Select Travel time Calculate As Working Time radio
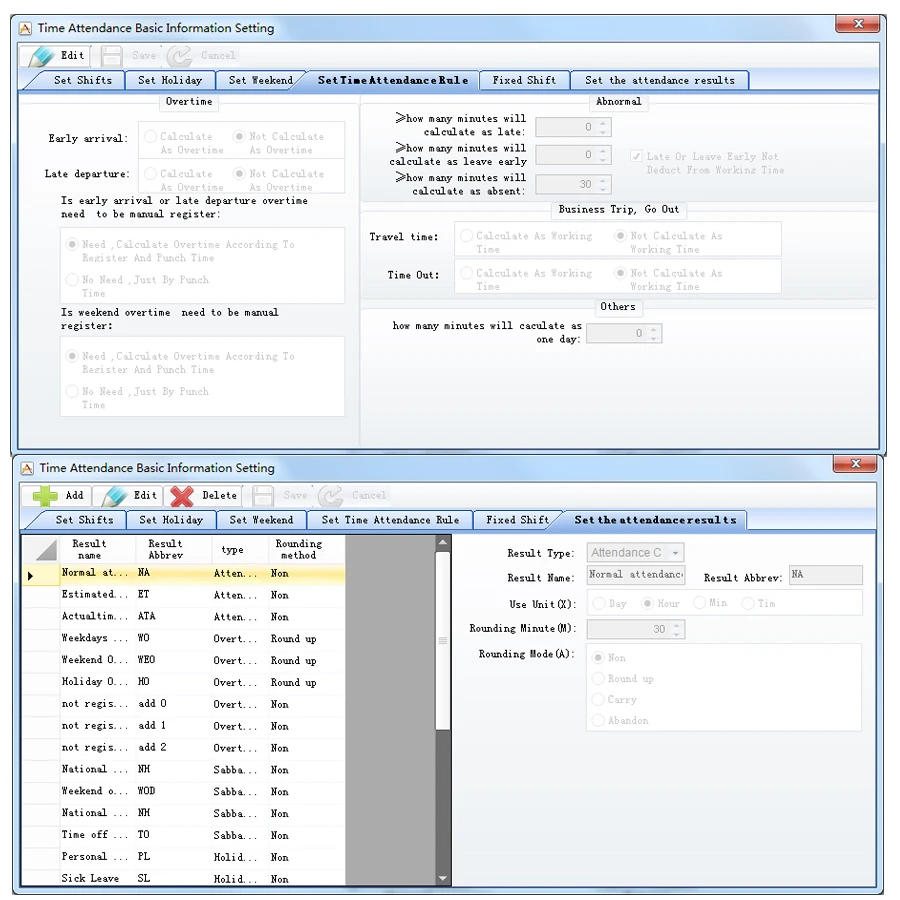The image size is (900, 900). click(467, 236)
